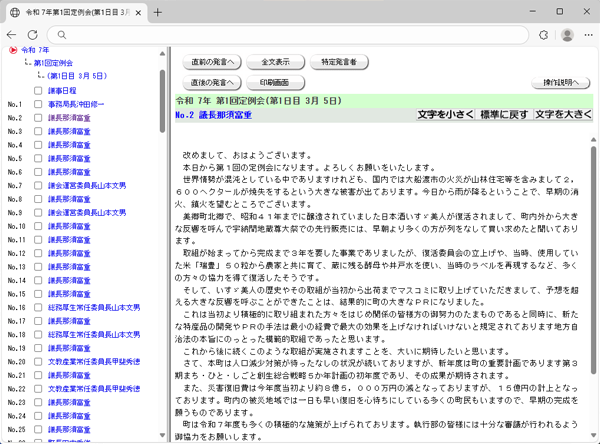Click the speech text scrollbar thumb

[593, 260]
